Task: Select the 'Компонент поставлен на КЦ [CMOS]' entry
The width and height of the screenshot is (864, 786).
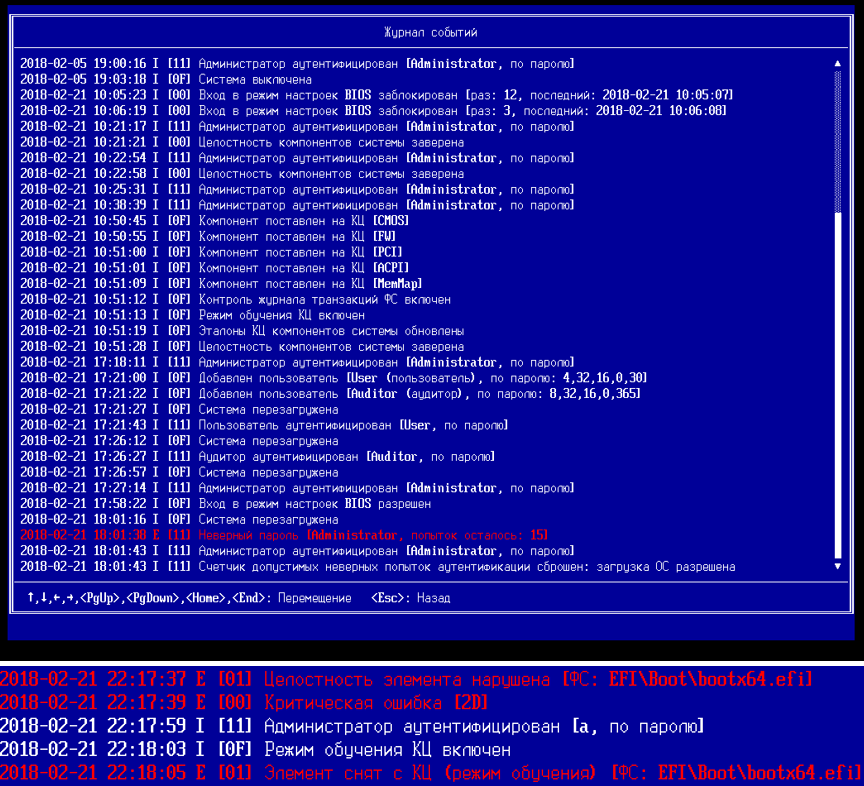Action: (215, 221)
